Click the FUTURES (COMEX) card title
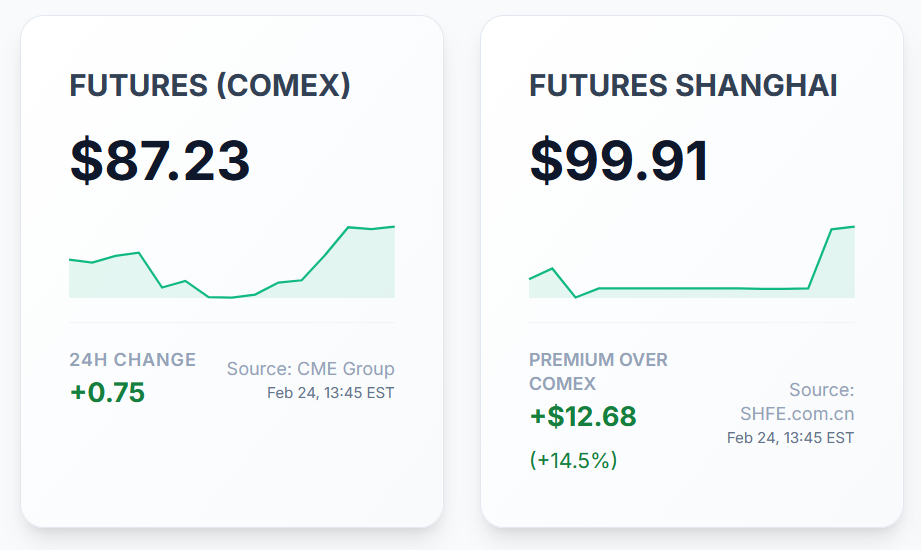The image size is (921, 550). tap(210, 86)
